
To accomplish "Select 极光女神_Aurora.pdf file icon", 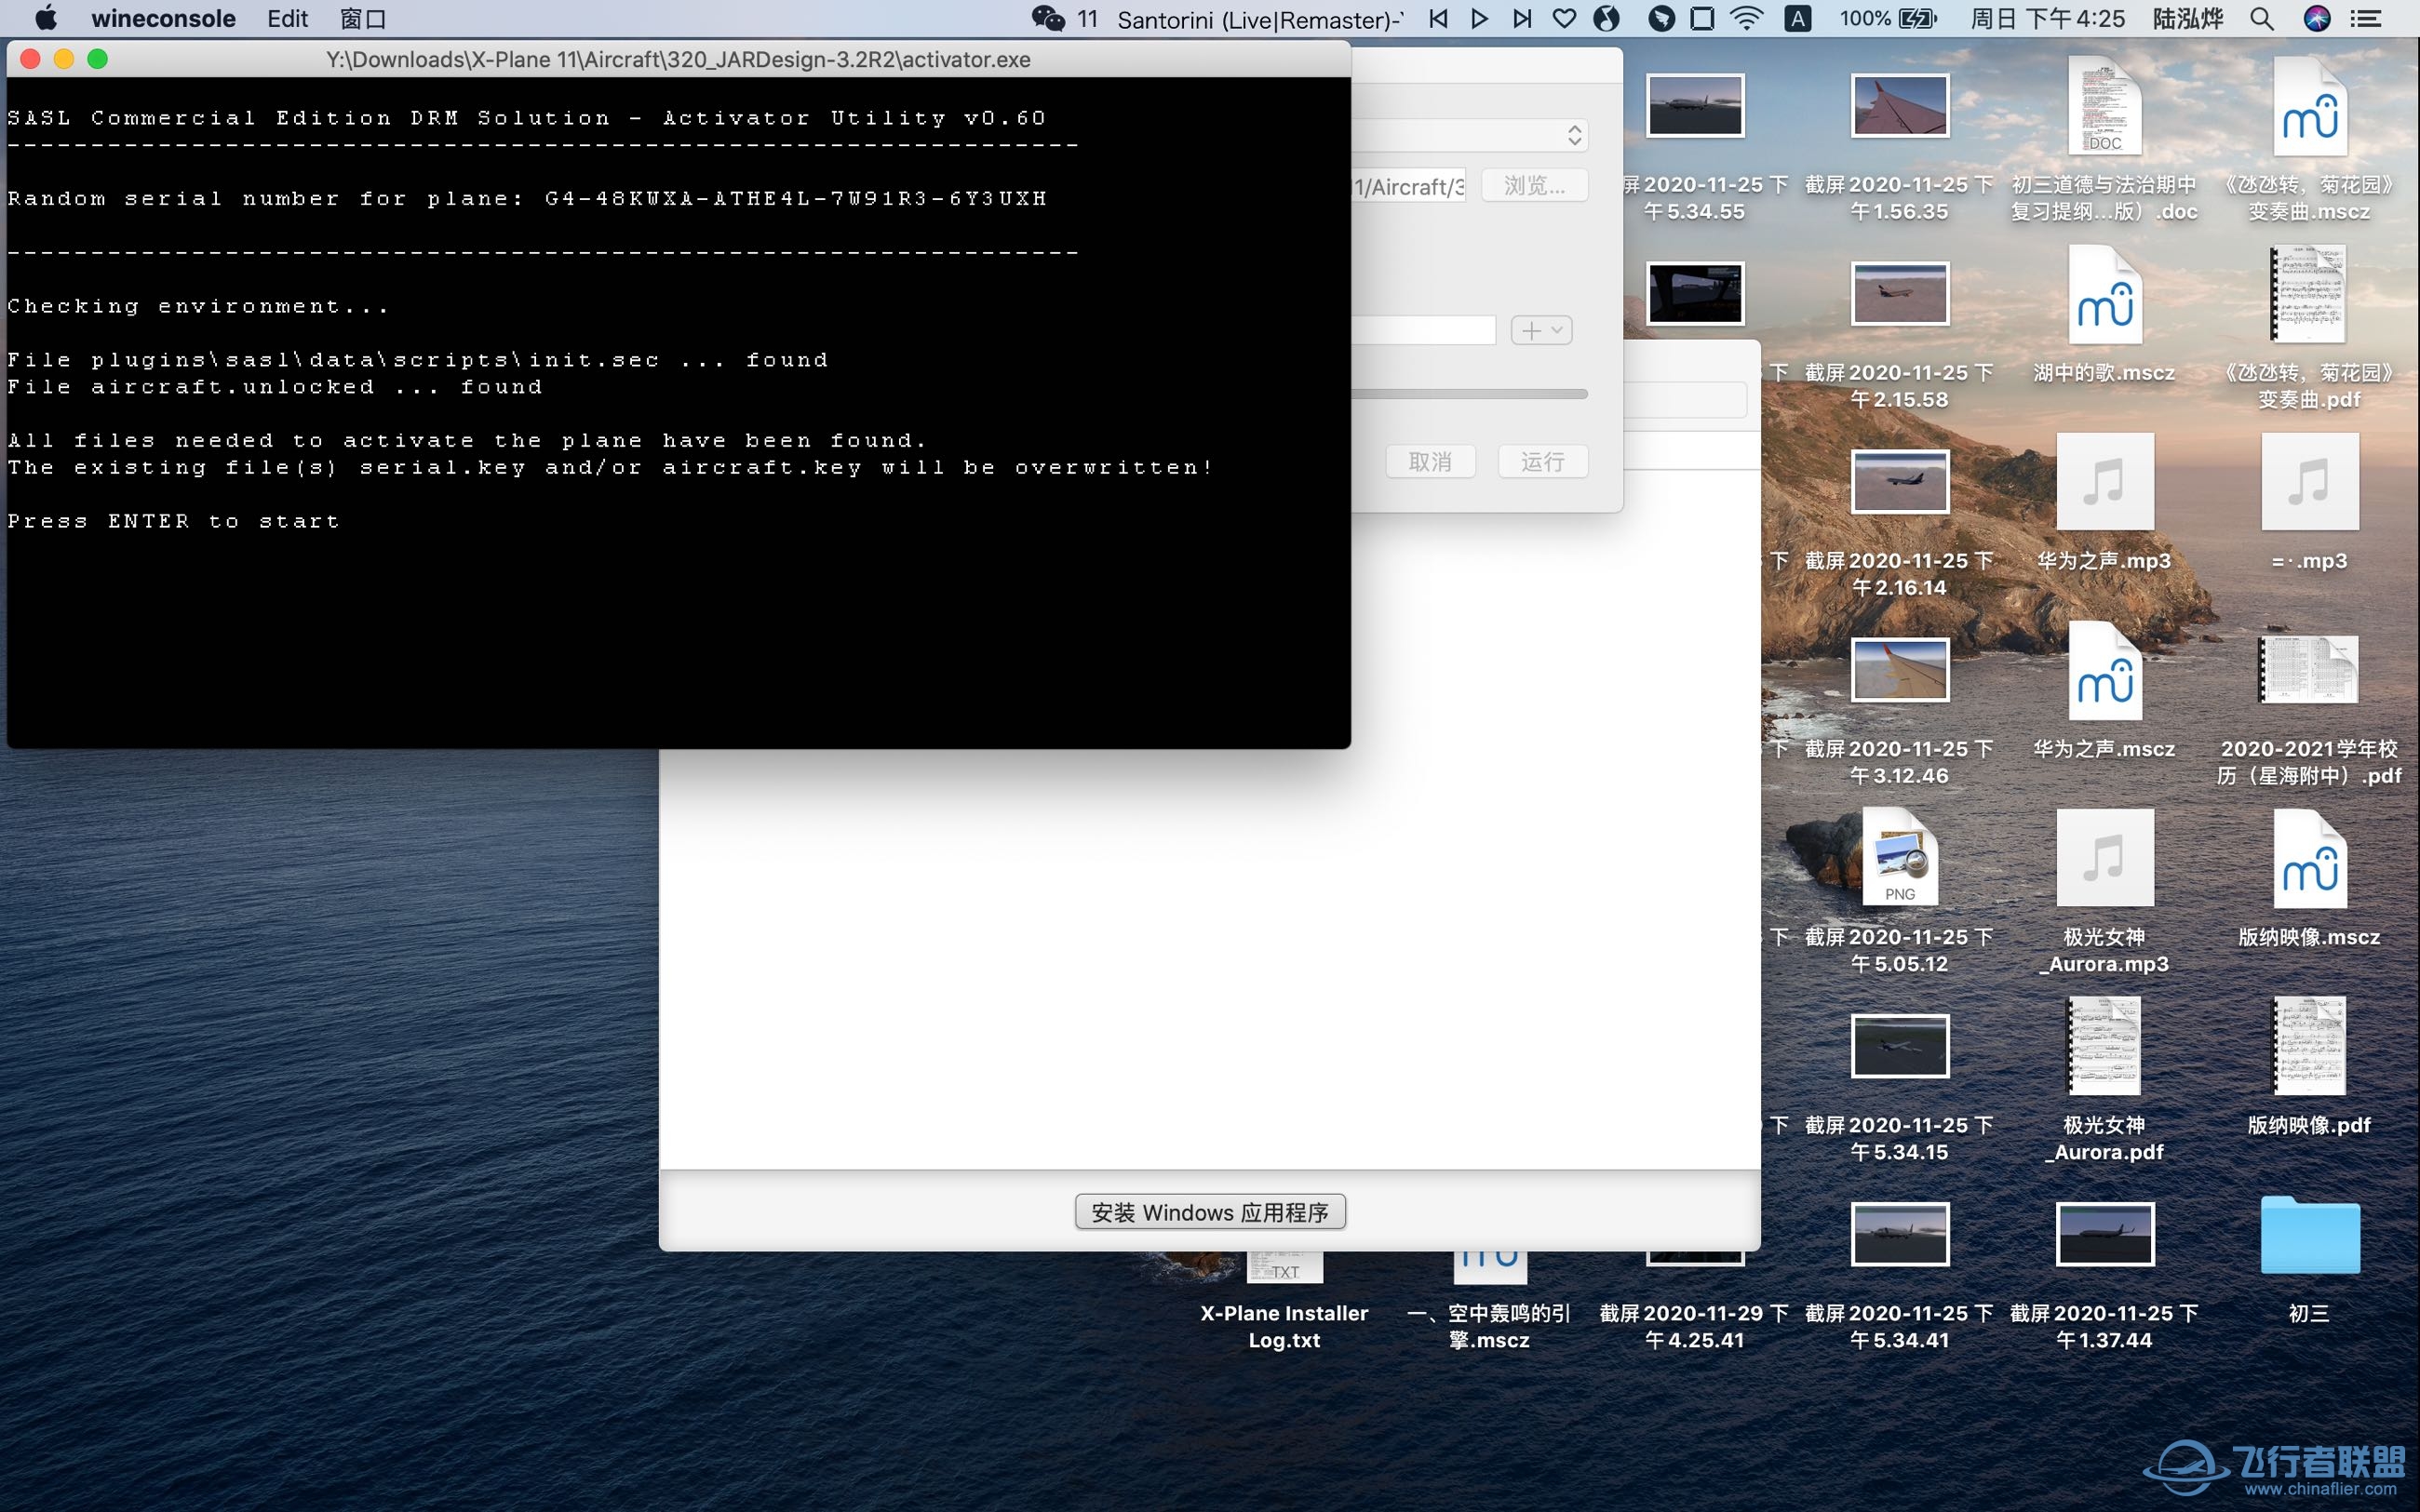I will 2105,1046.
